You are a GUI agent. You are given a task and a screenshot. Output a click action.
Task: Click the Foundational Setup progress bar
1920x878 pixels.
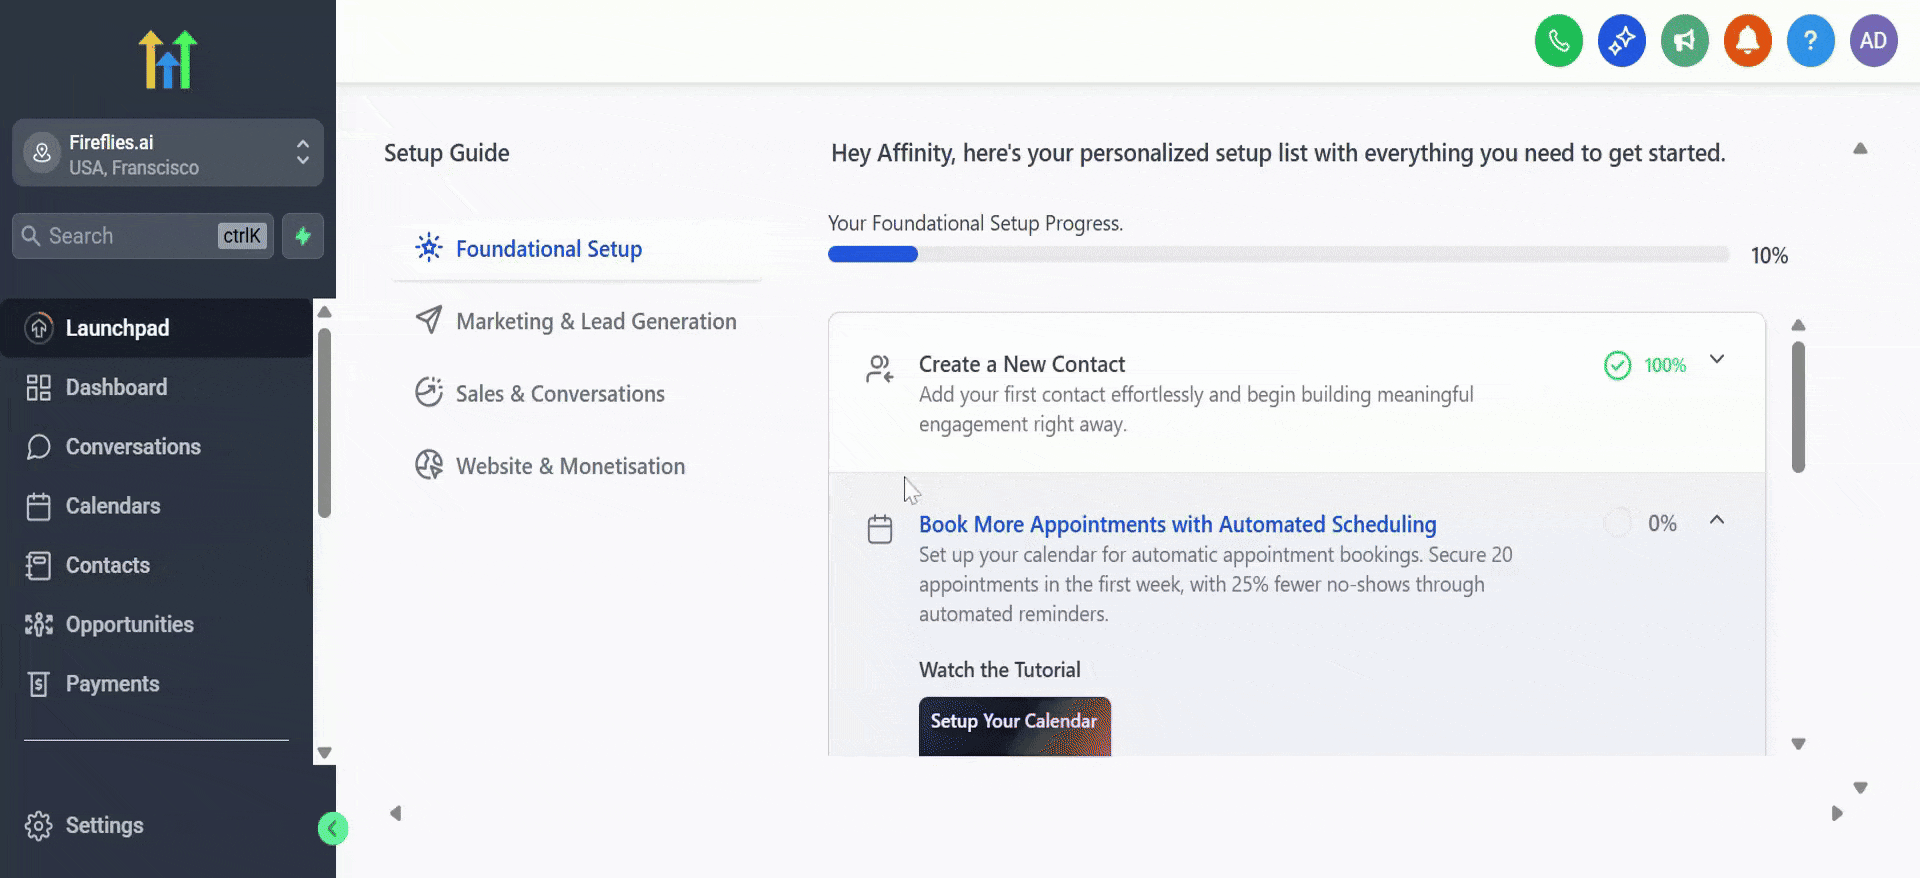1277,255
